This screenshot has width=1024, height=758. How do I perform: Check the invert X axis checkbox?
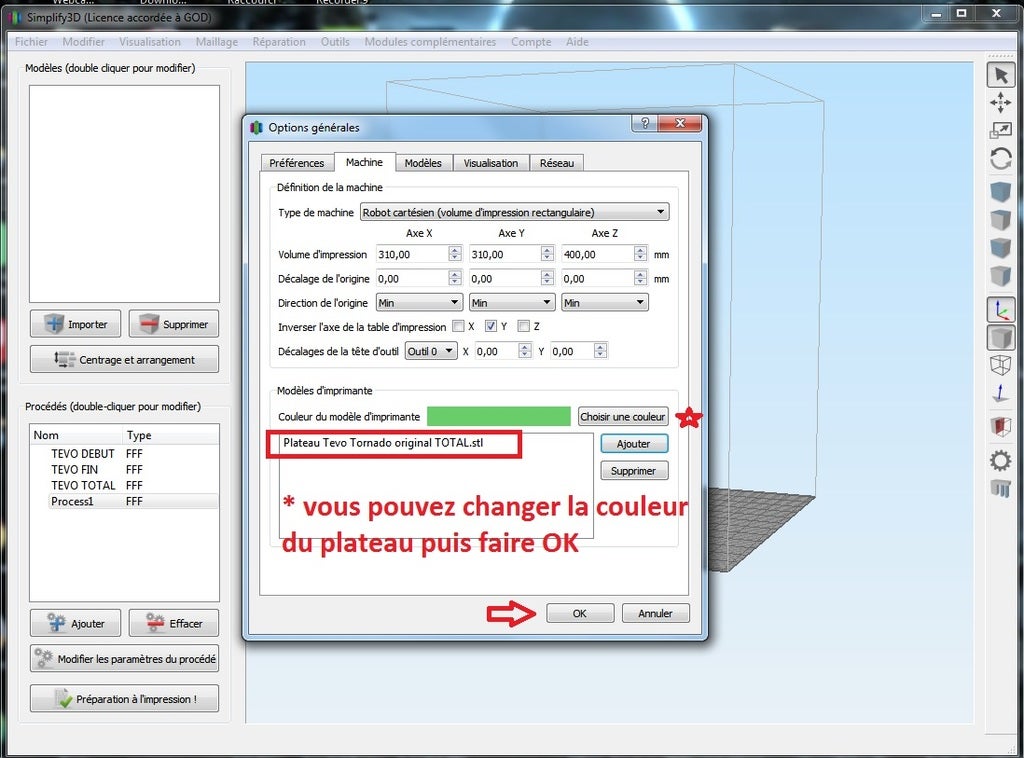point(458,326)
